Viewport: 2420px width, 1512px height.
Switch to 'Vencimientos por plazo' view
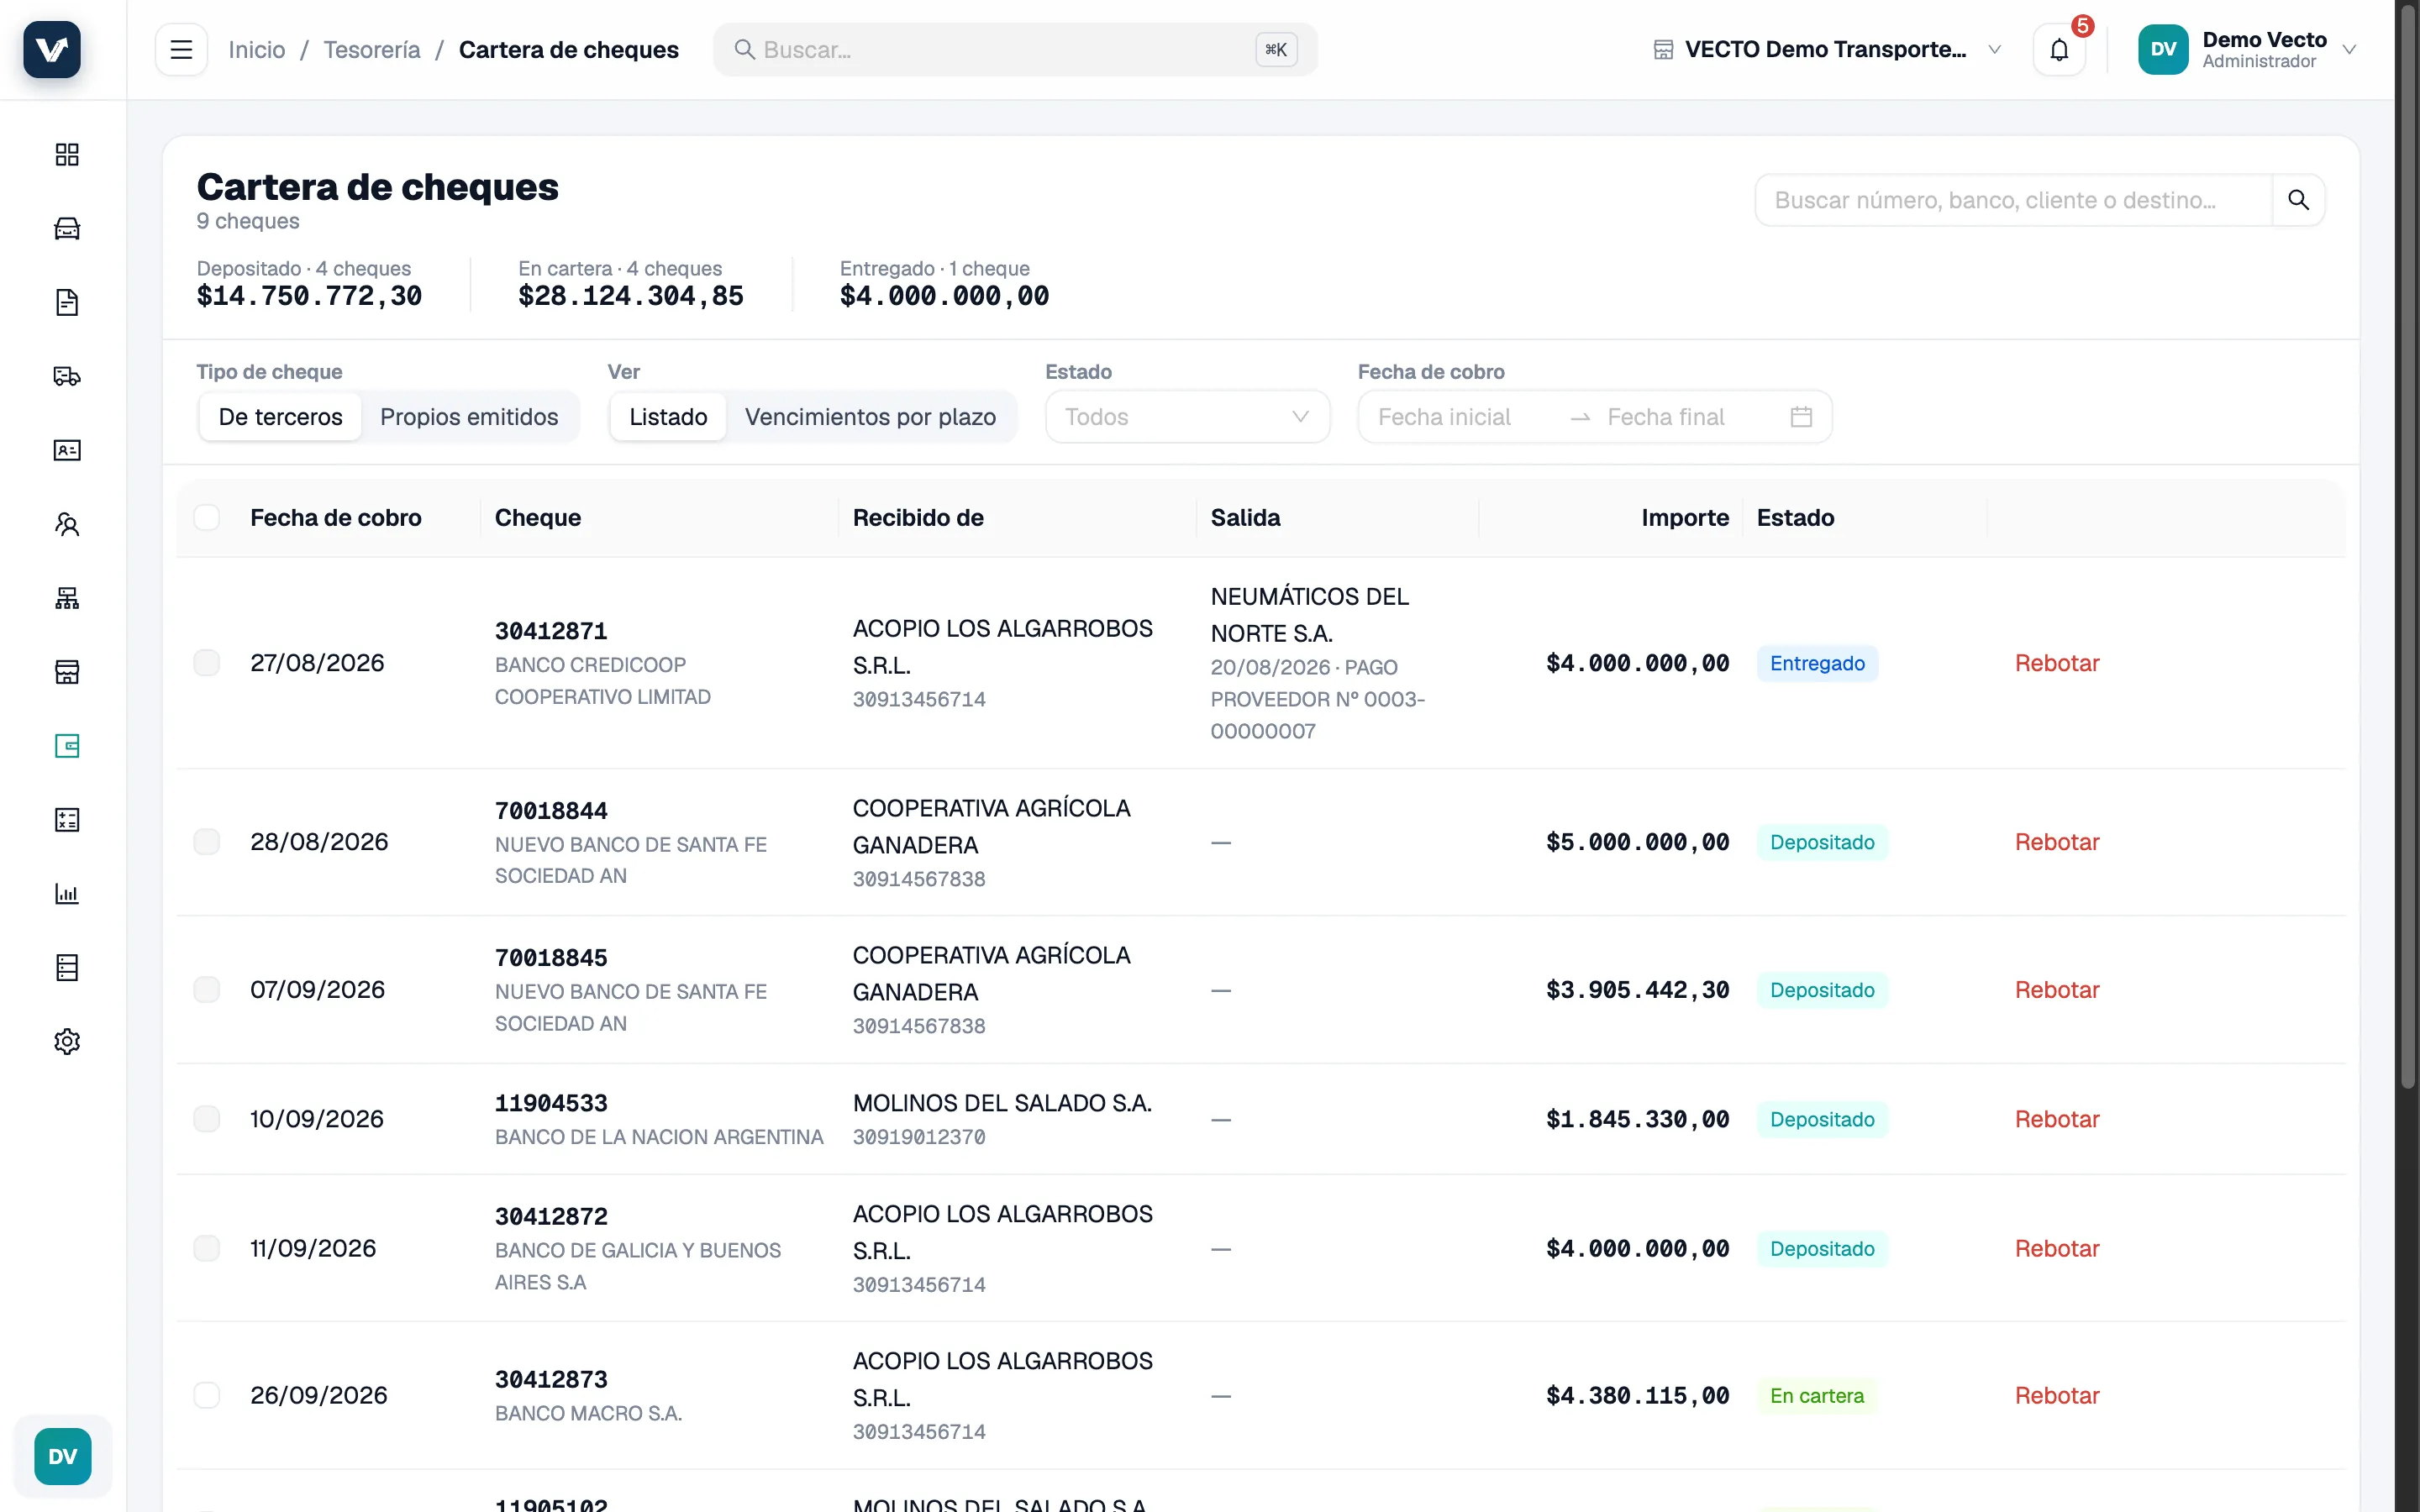click(870, 417)
